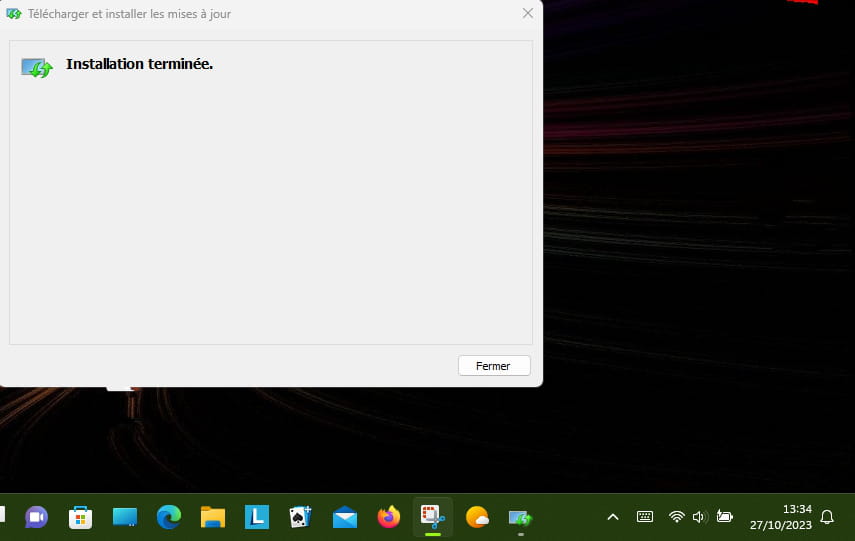Click the title 'Télécharger et installer les mises à jour'
Viewport: 855px width, 541px height.
[x=129, y=14]
